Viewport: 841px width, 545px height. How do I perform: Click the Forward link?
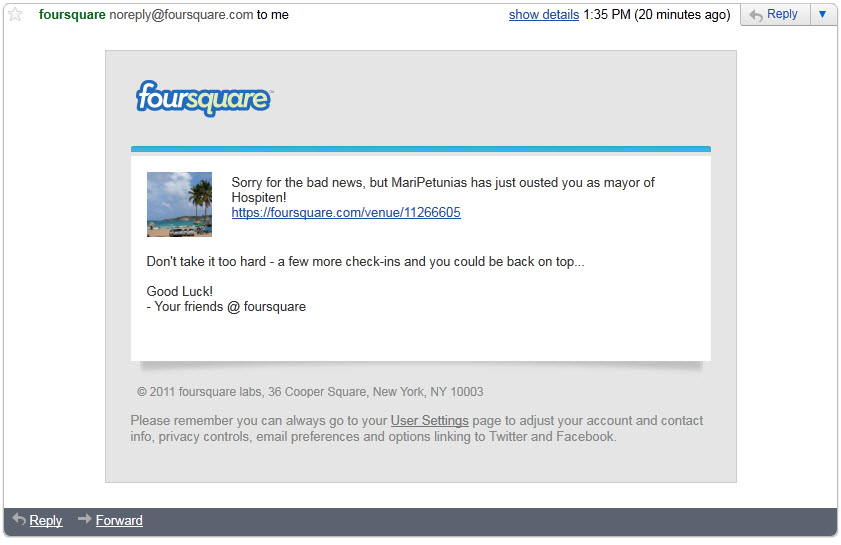(x=119, y=520)
